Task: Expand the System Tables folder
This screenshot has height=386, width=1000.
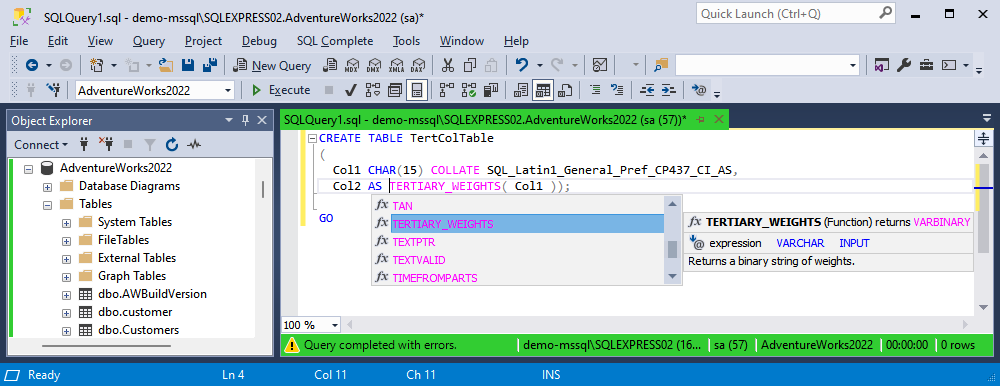Action: [66, 223]
